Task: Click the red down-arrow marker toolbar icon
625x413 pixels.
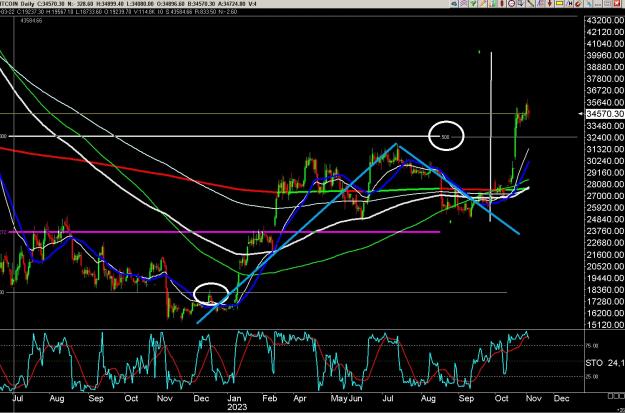Action: [550, 4]
